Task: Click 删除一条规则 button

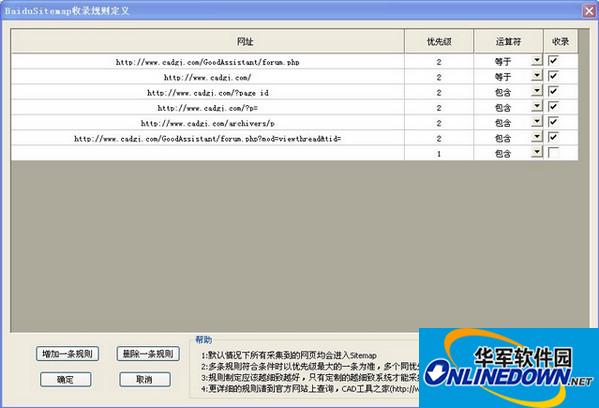Action: point(148,354)
